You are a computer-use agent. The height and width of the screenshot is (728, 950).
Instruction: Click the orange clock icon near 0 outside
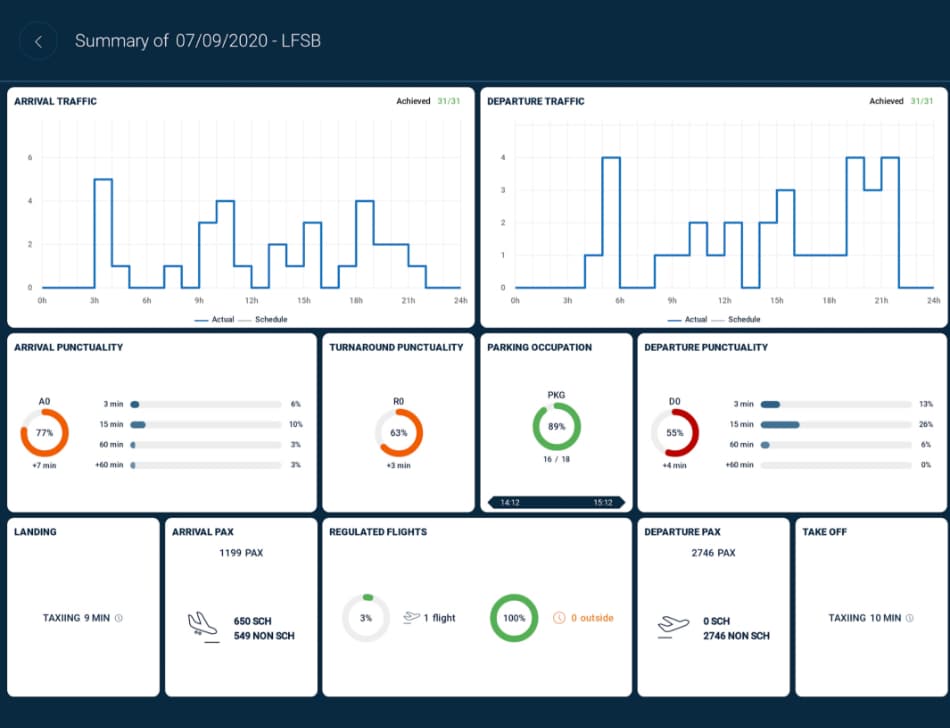coord(559,618)
